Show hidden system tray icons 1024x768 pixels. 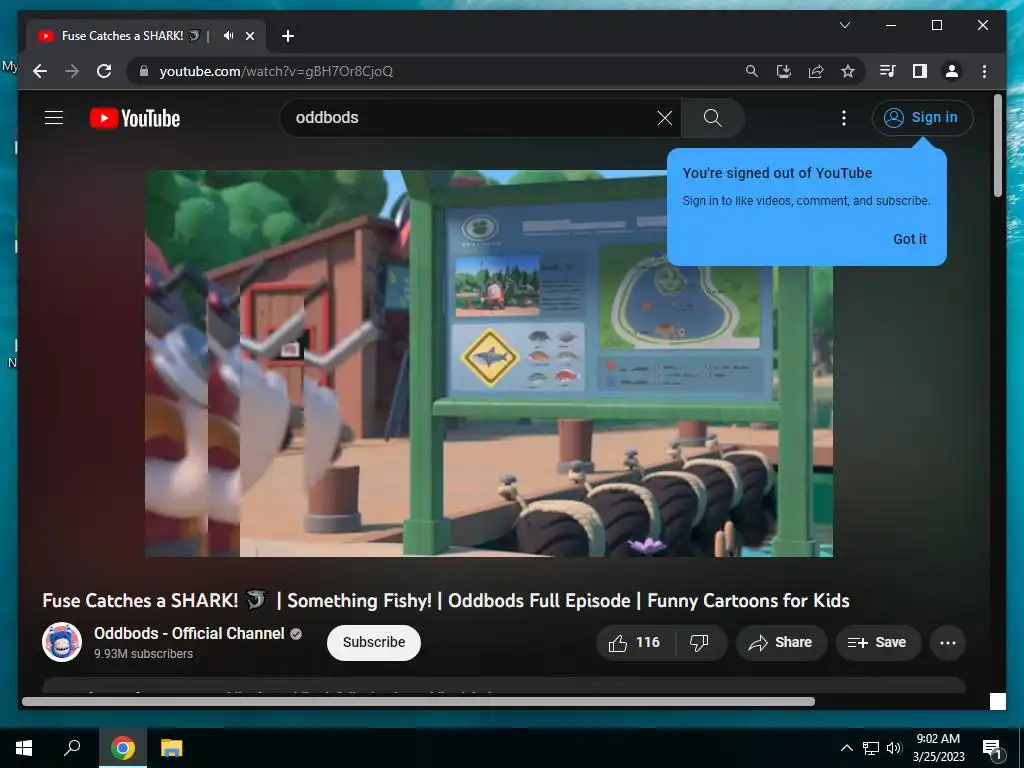point(846,748)
